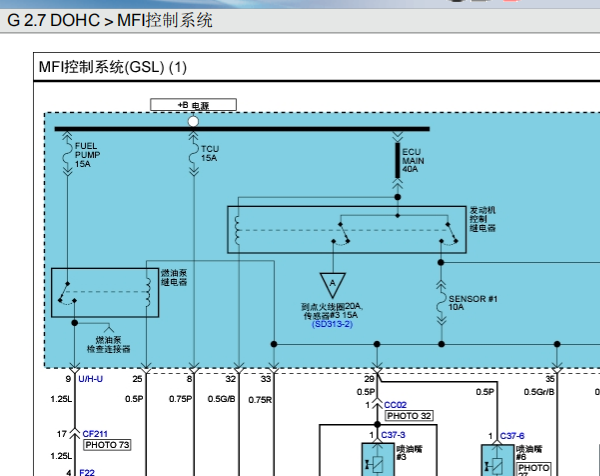Click the +B power terminal circle
The height and width of the screenshot is (476, 600).
click(193, 121)
